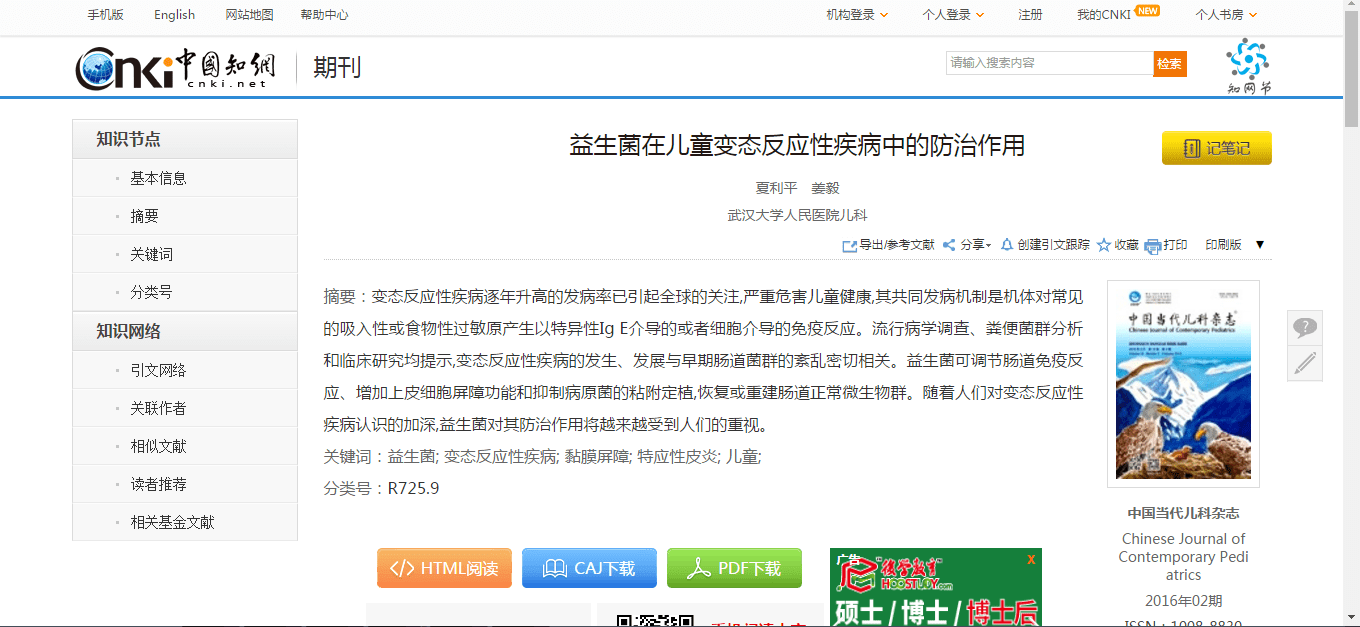Open the 记笔记 note-taking tool

tap(1216, 147)
